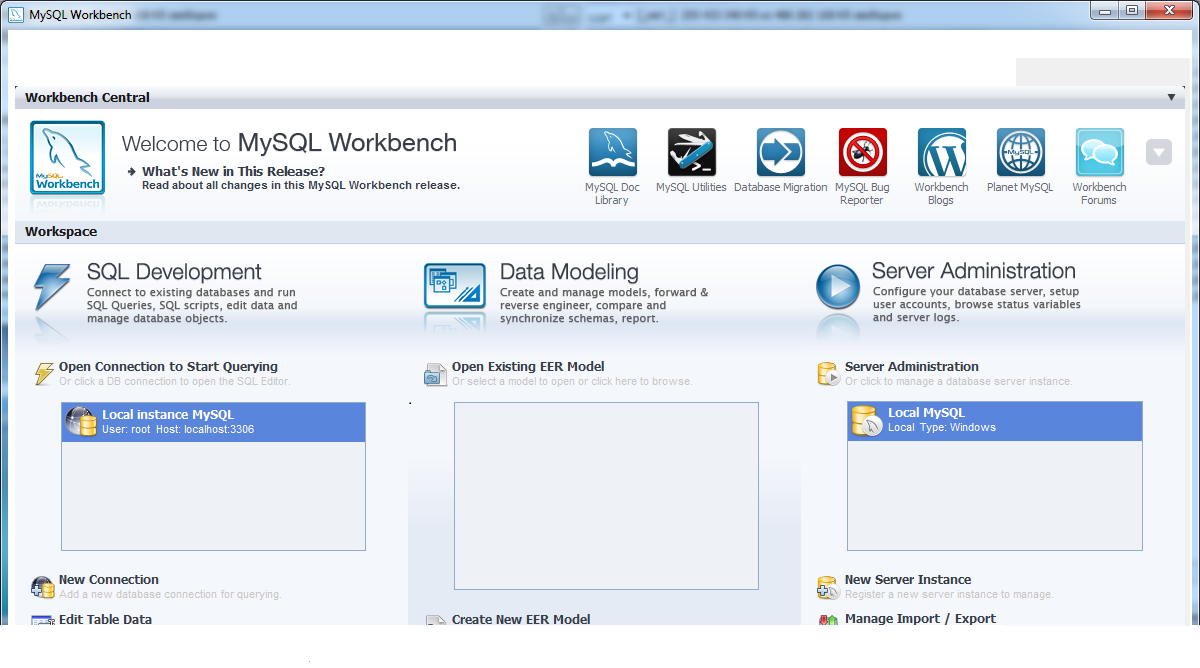
Task: Launch the MySQL Utilities icon
Action: (x=692, y=153)
